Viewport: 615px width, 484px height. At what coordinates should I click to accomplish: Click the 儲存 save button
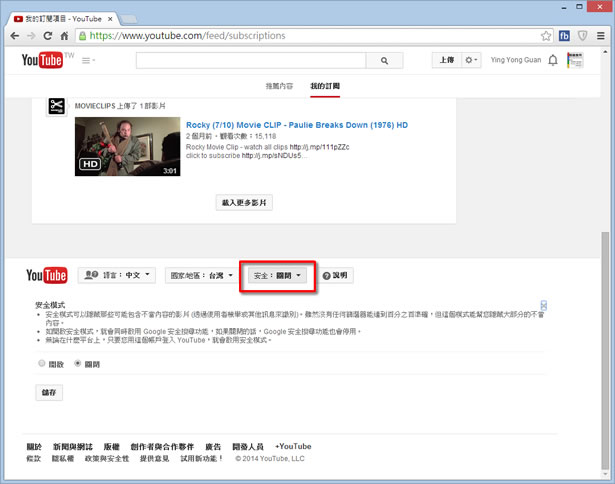point(48,393)
